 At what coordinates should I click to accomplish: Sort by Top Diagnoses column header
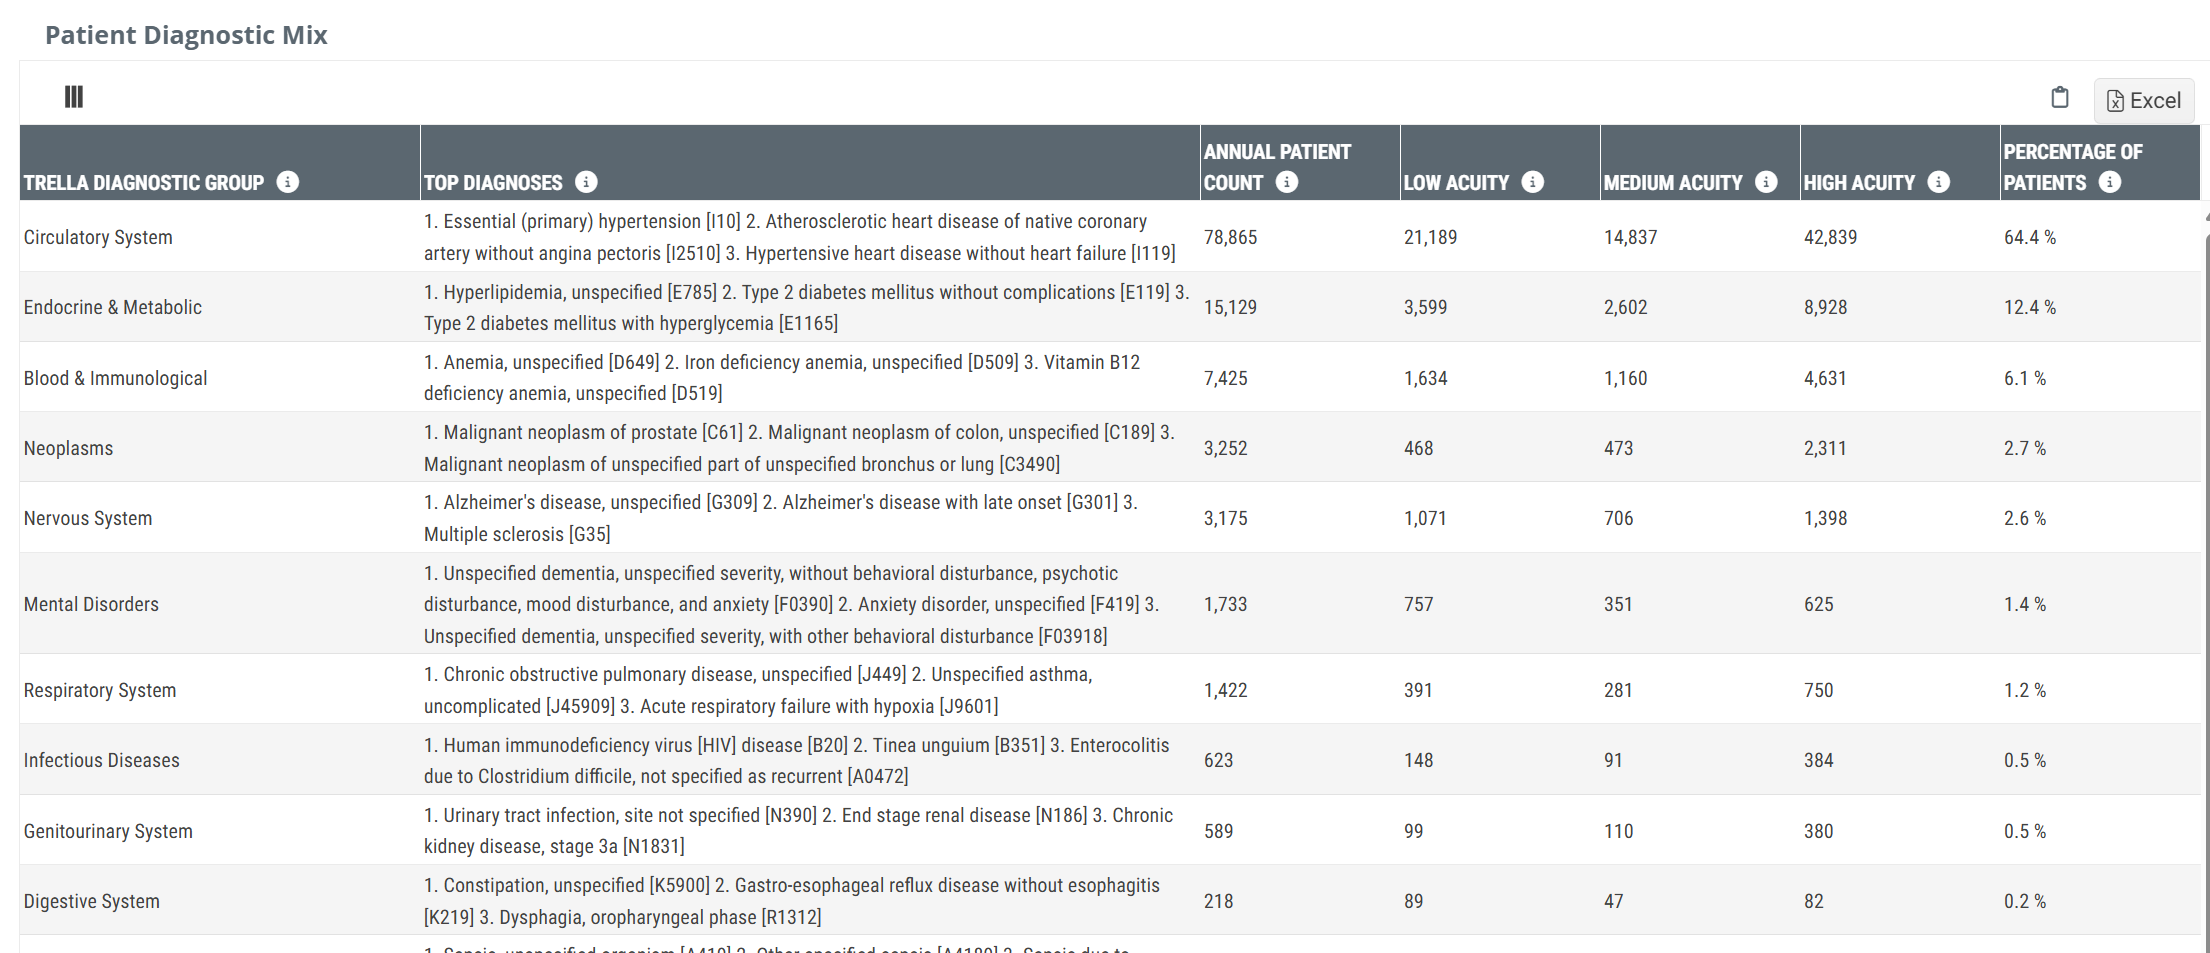coord(494,183)
